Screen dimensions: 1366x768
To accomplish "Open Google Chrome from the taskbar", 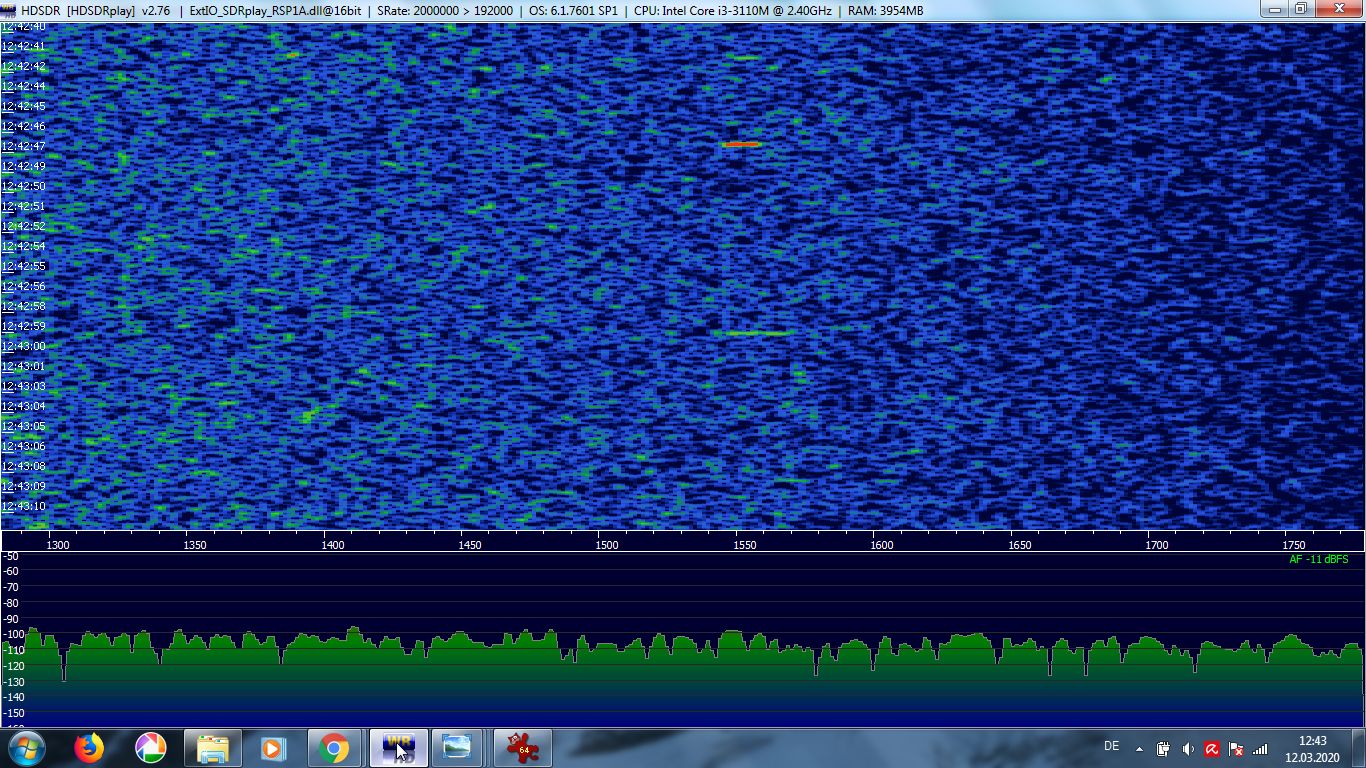I will click(x=334, y=748).
